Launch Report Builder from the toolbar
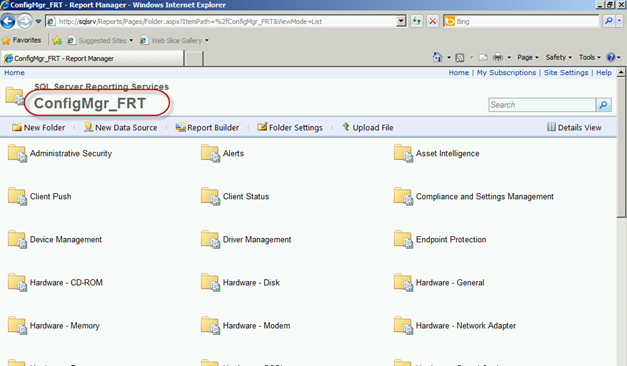The height and width of the screenshot is (366, 627). pos(207,128)
